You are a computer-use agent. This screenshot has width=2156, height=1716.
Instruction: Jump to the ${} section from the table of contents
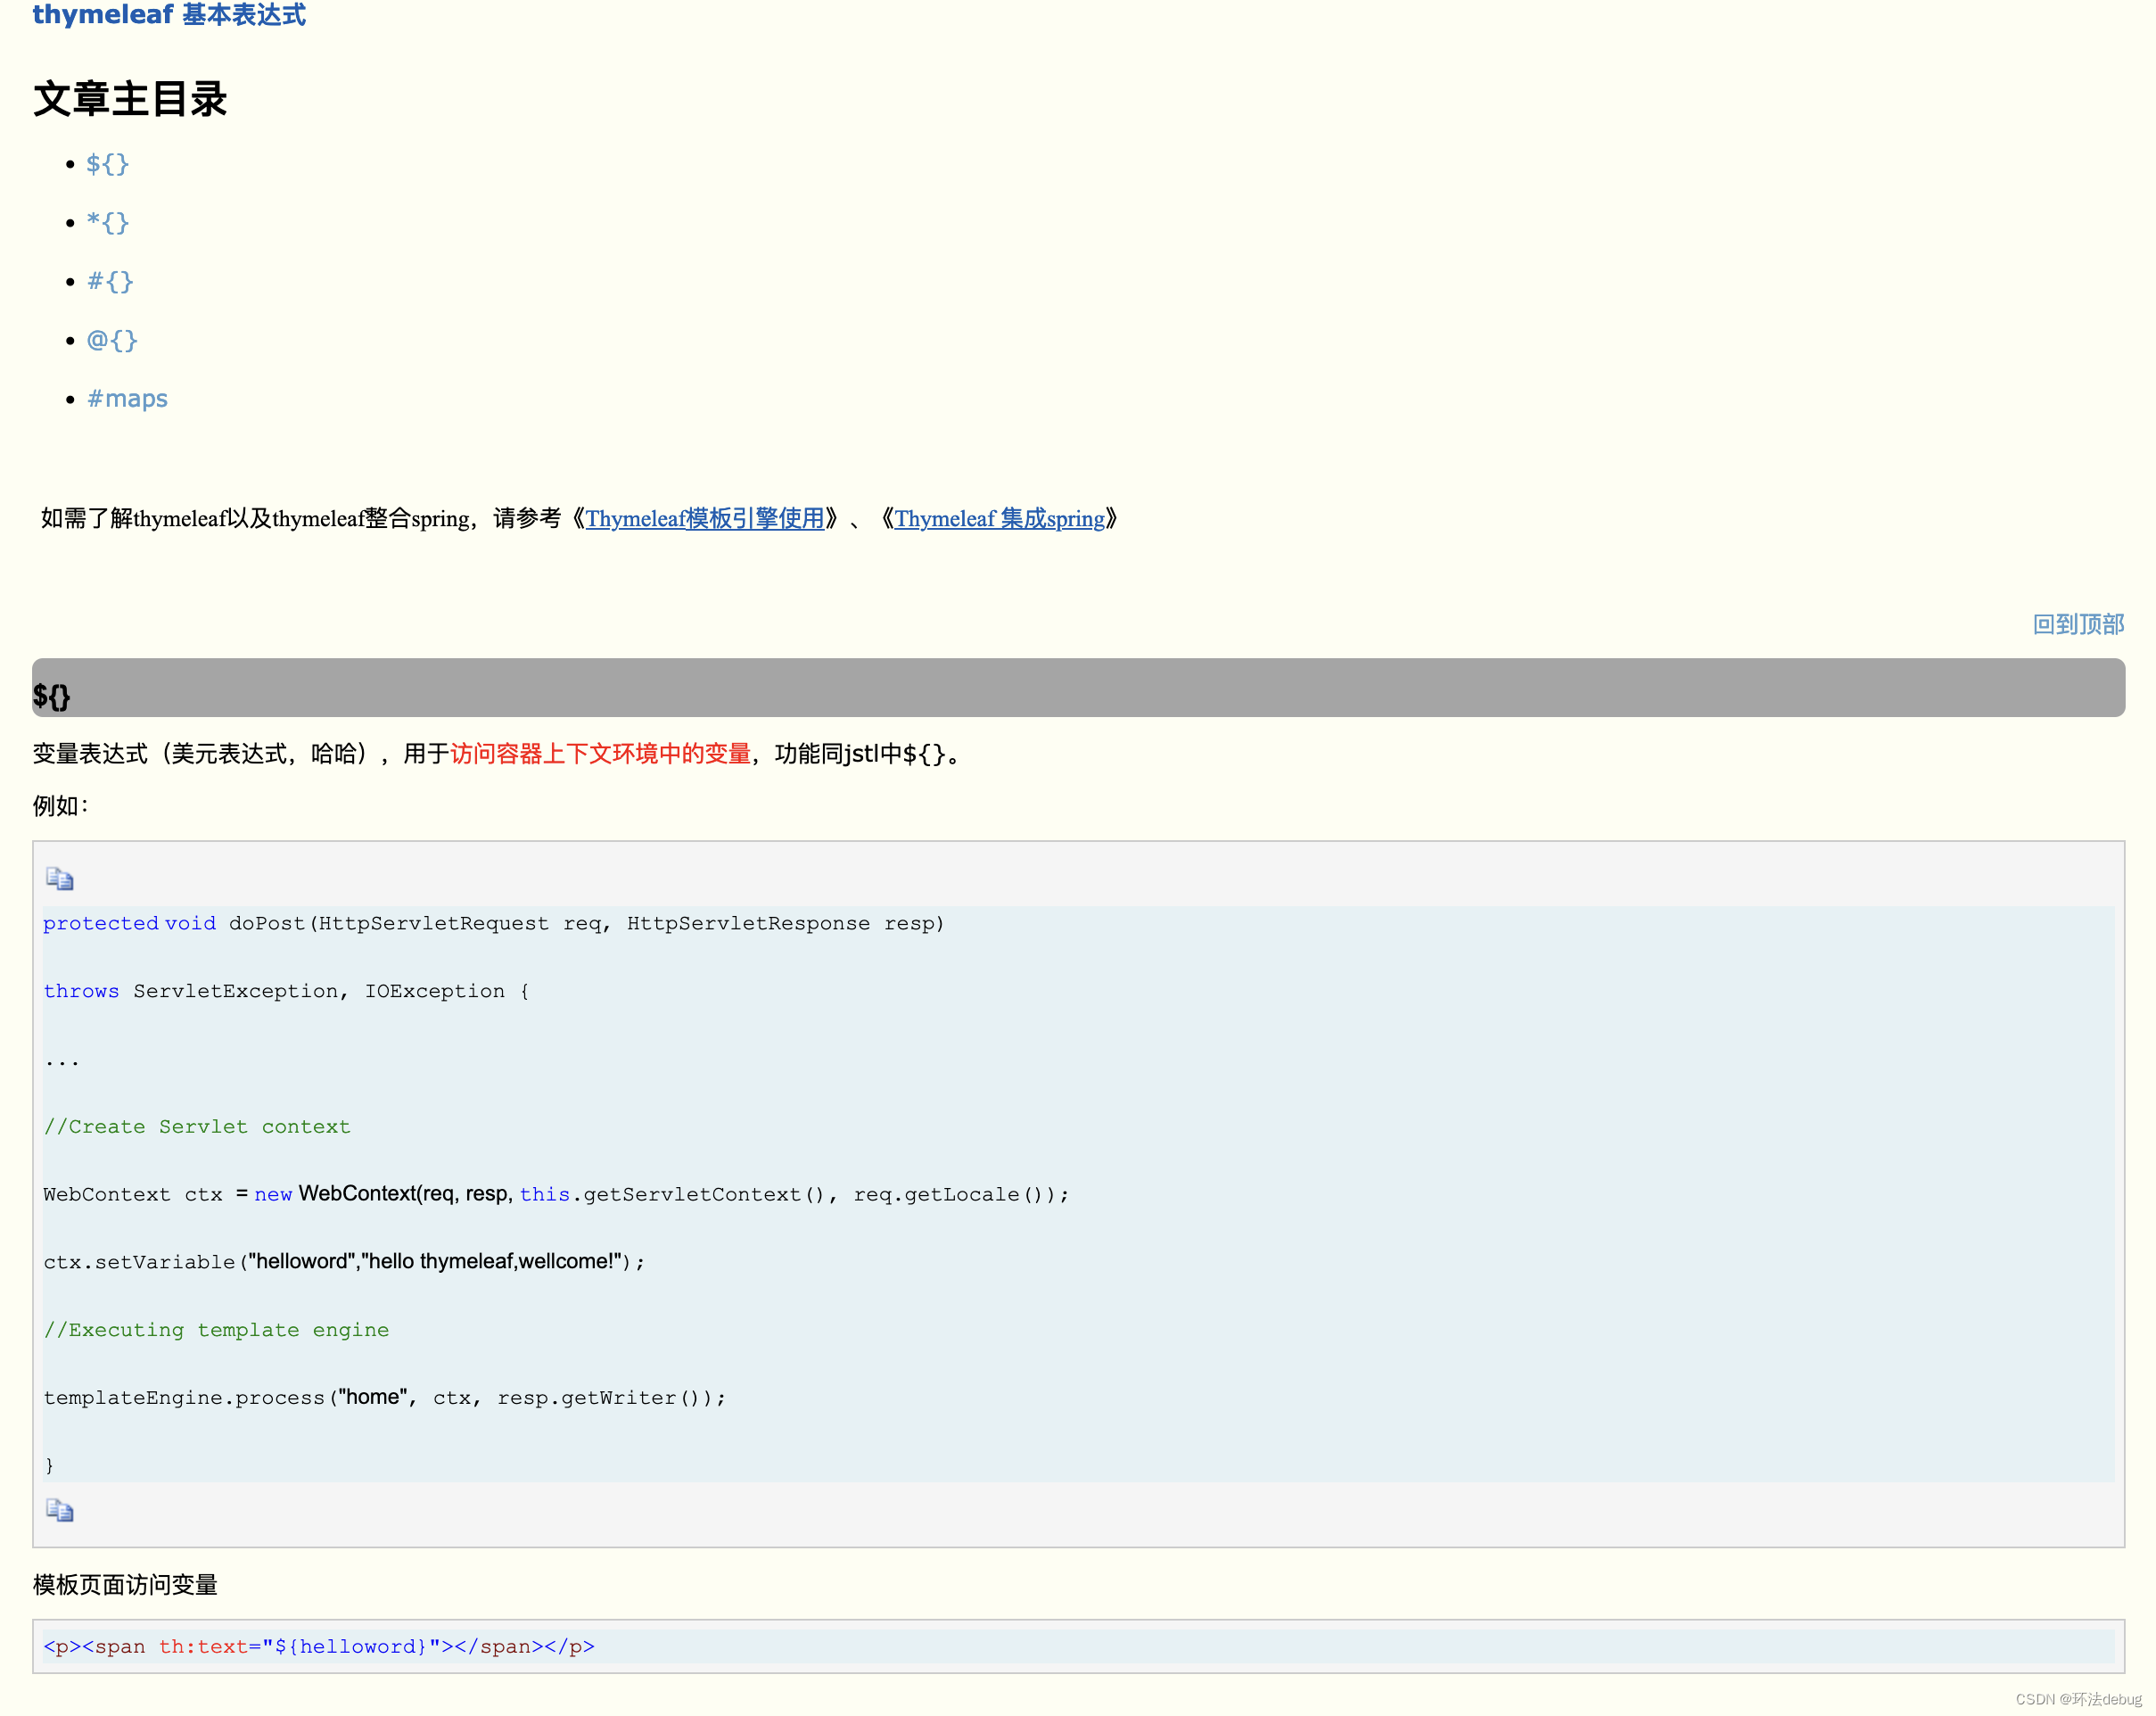(107, 164)
